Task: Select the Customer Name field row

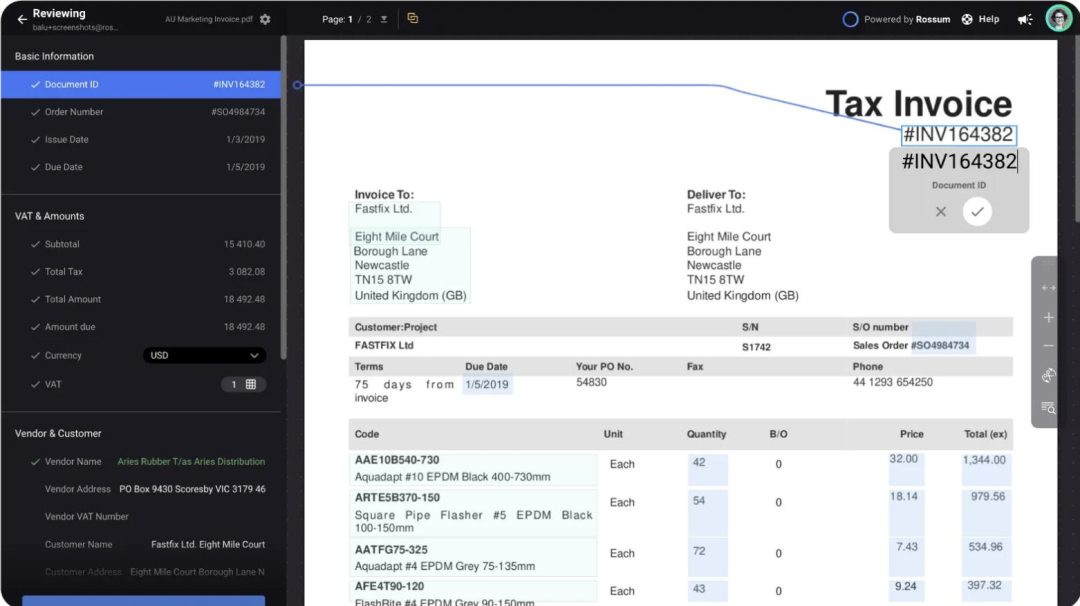Action: 141,544
